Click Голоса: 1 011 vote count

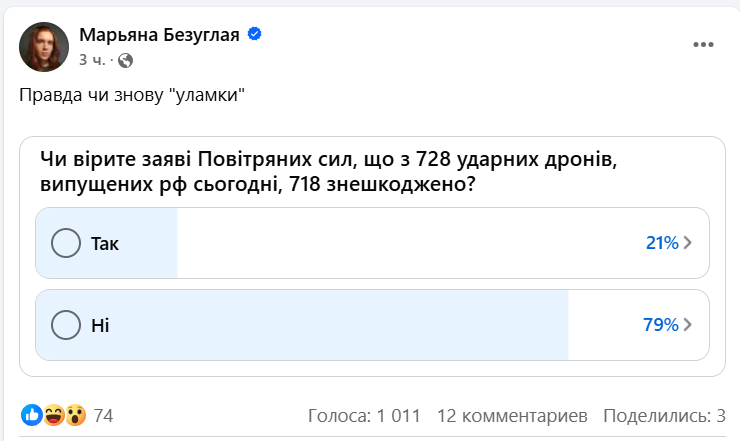click(364, 416)
